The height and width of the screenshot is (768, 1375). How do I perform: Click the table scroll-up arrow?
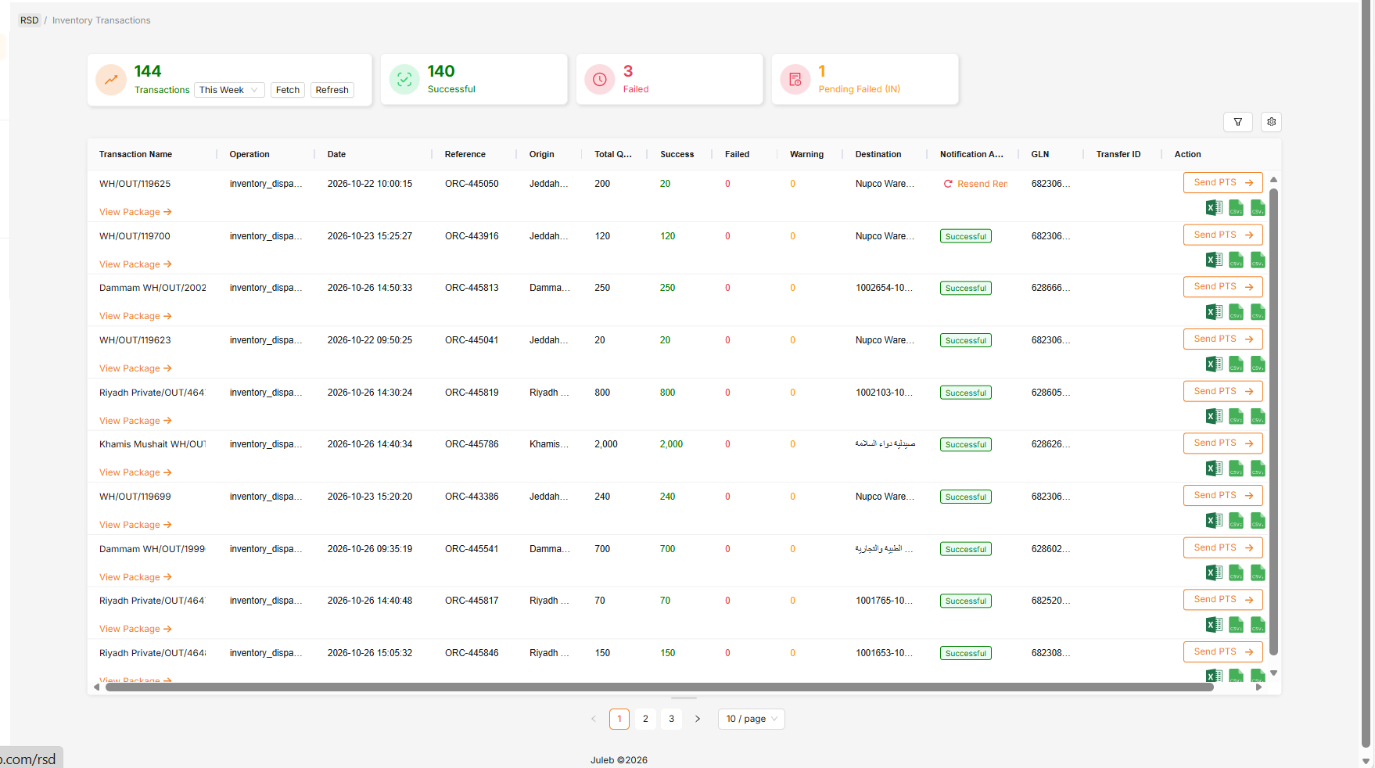(x=1274, y=180)
